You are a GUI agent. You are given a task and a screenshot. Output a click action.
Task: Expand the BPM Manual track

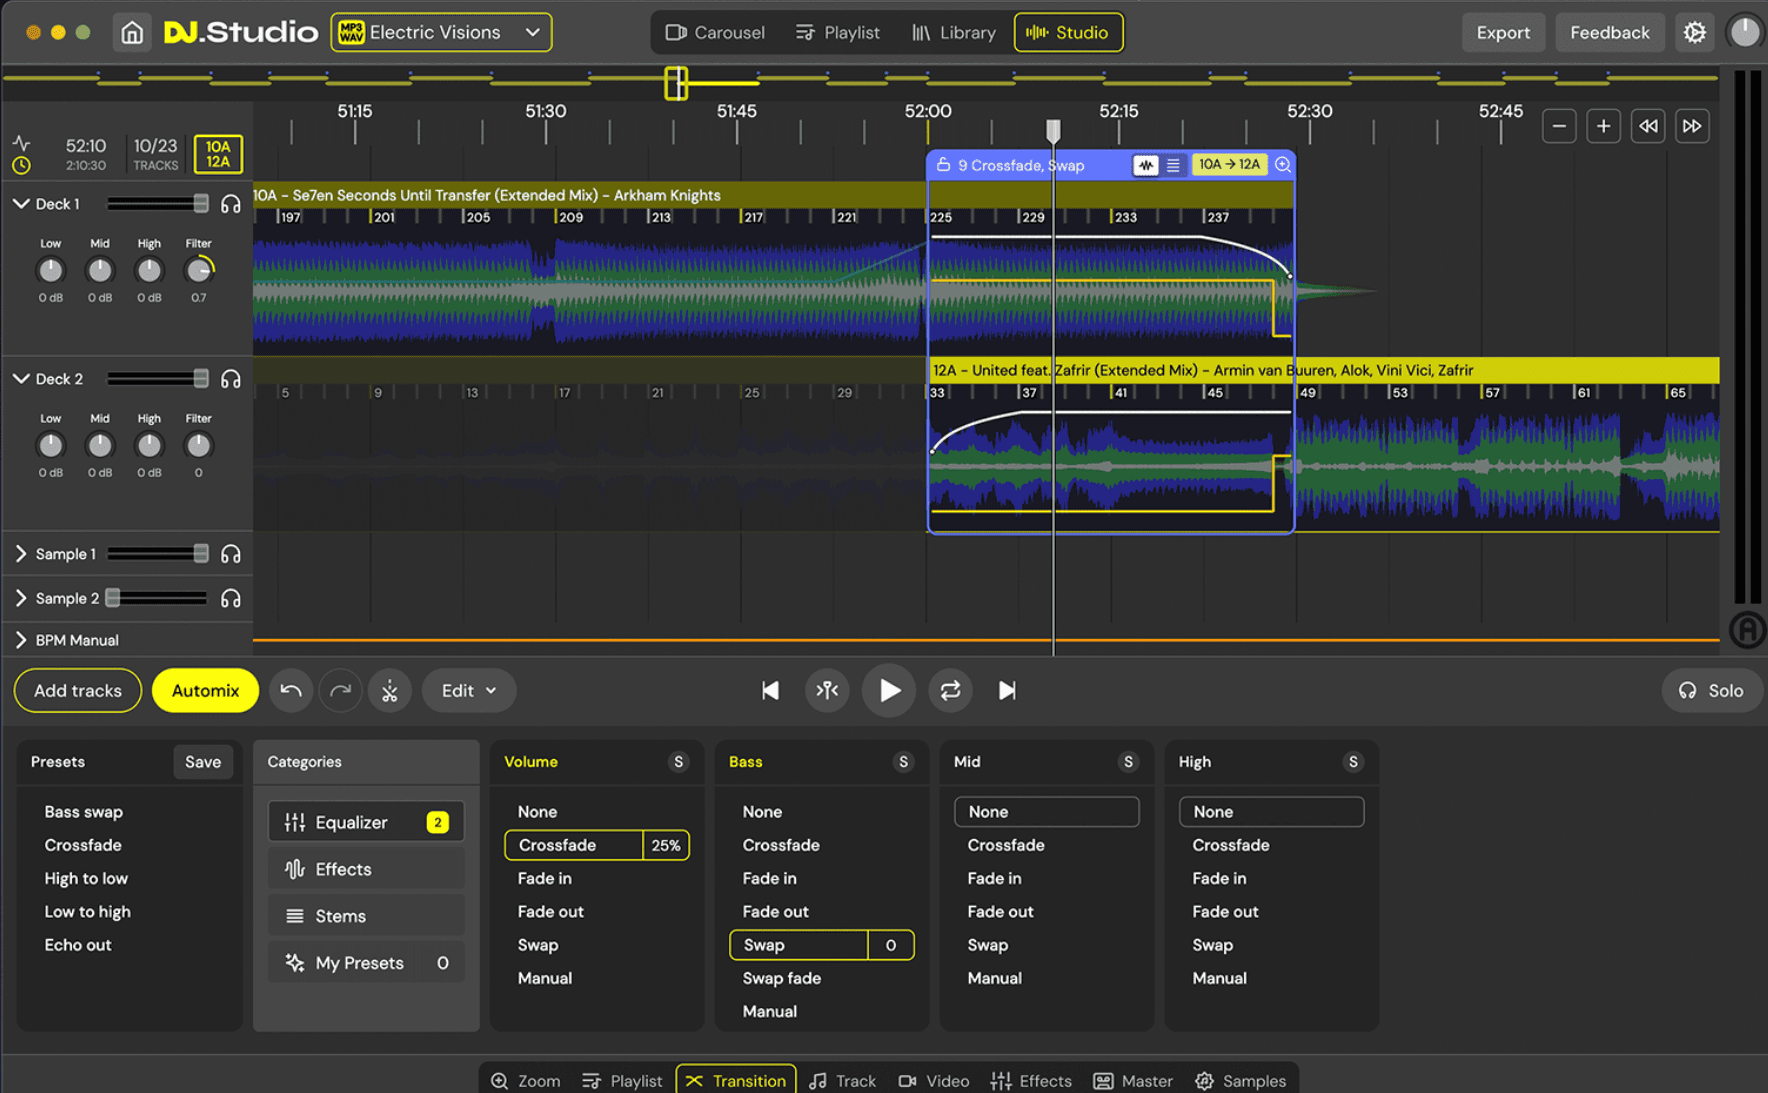[x=21, y=640]
